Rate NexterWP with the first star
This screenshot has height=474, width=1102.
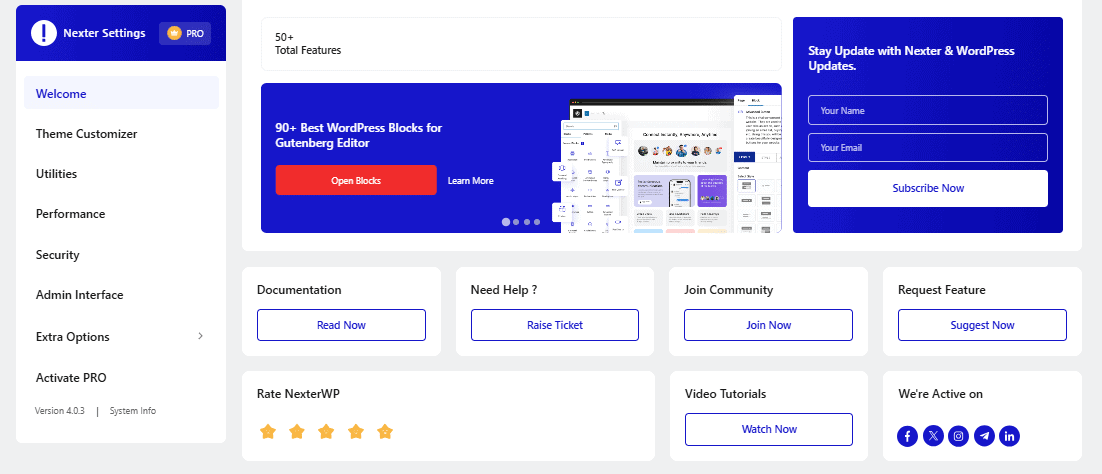coord(267,431)
